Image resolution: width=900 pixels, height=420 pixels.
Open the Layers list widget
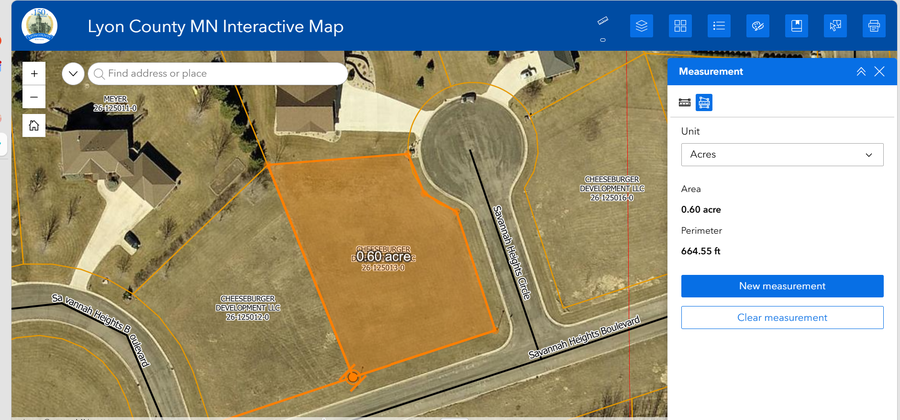coord(642,26)
